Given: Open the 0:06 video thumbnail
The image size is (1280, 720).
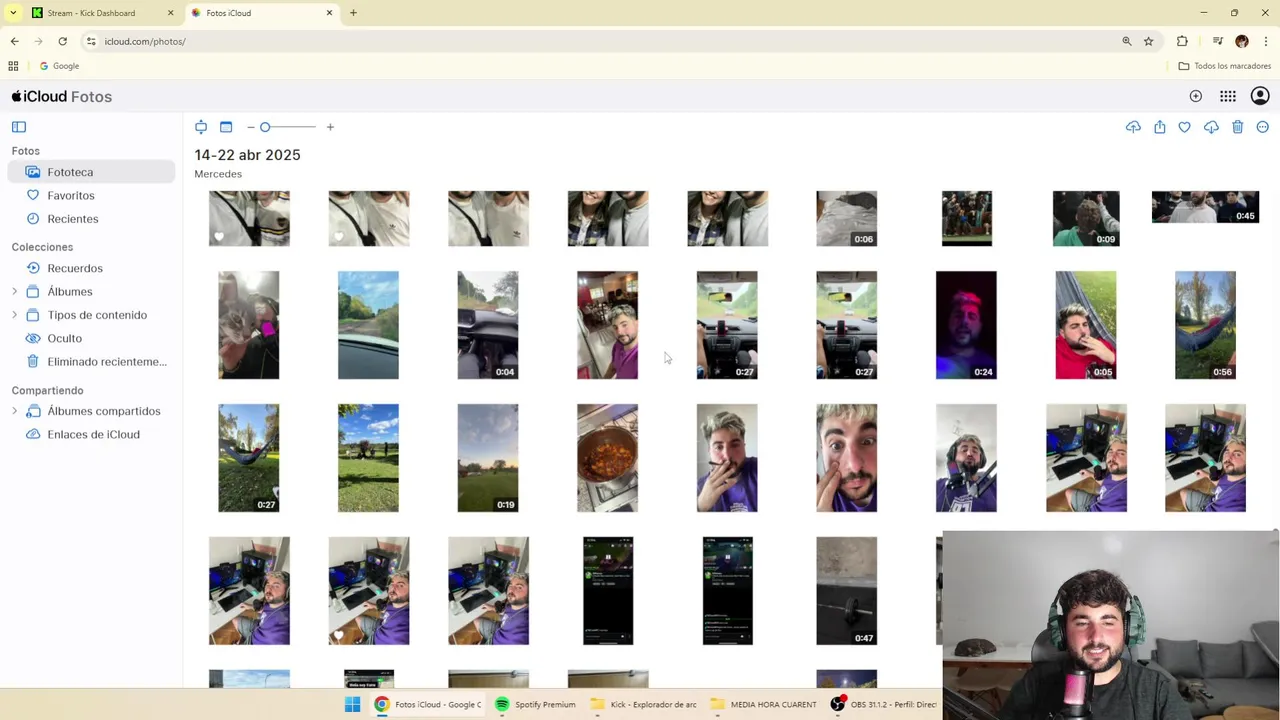Looking at the screenshot, I should tap(846, 218).
